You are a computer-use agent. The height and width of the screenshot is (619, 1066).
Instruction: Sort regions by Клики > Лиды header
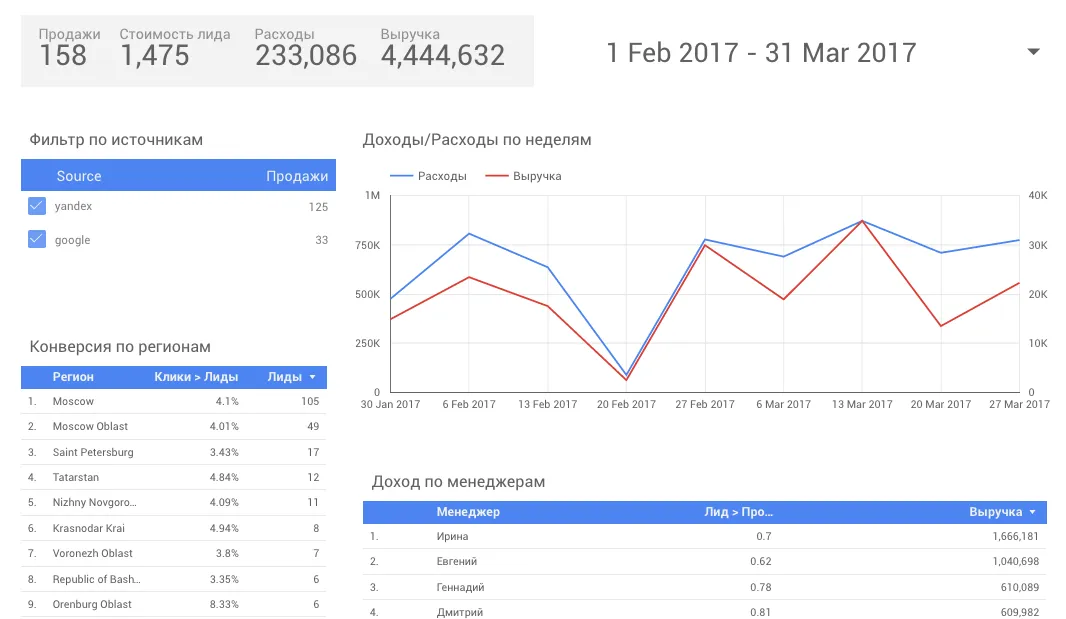tap(196, 377)
